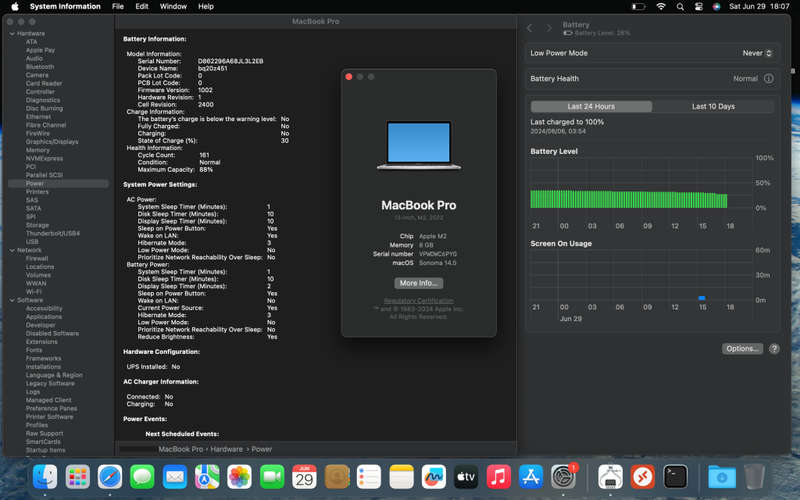Screen dimensions: 800x500
Task: Select Startup Items in sidebar
Action: click(45, 450)
